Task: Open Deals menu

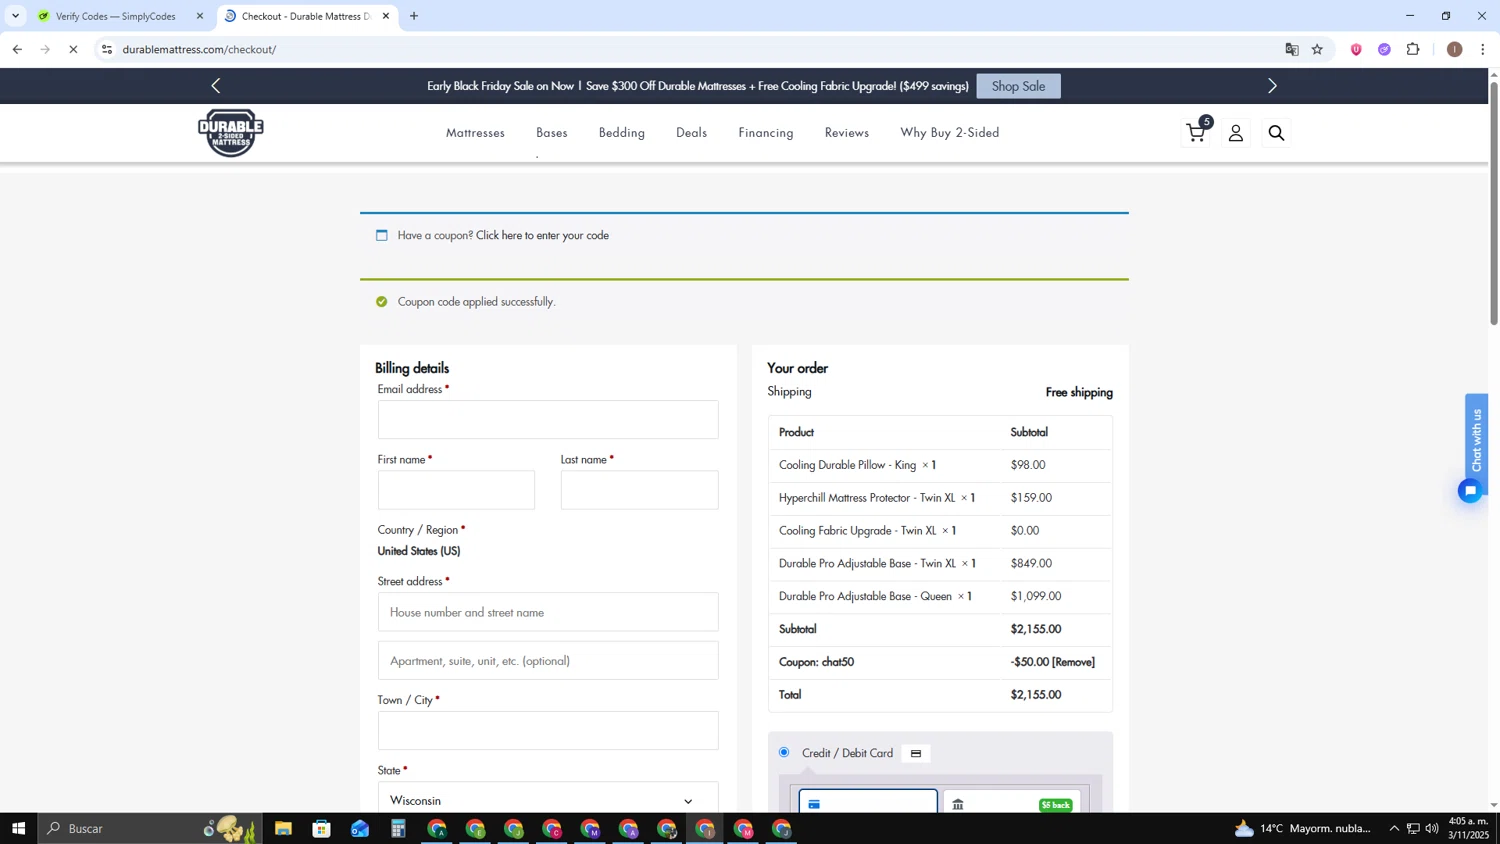Action: coord(691,132)
